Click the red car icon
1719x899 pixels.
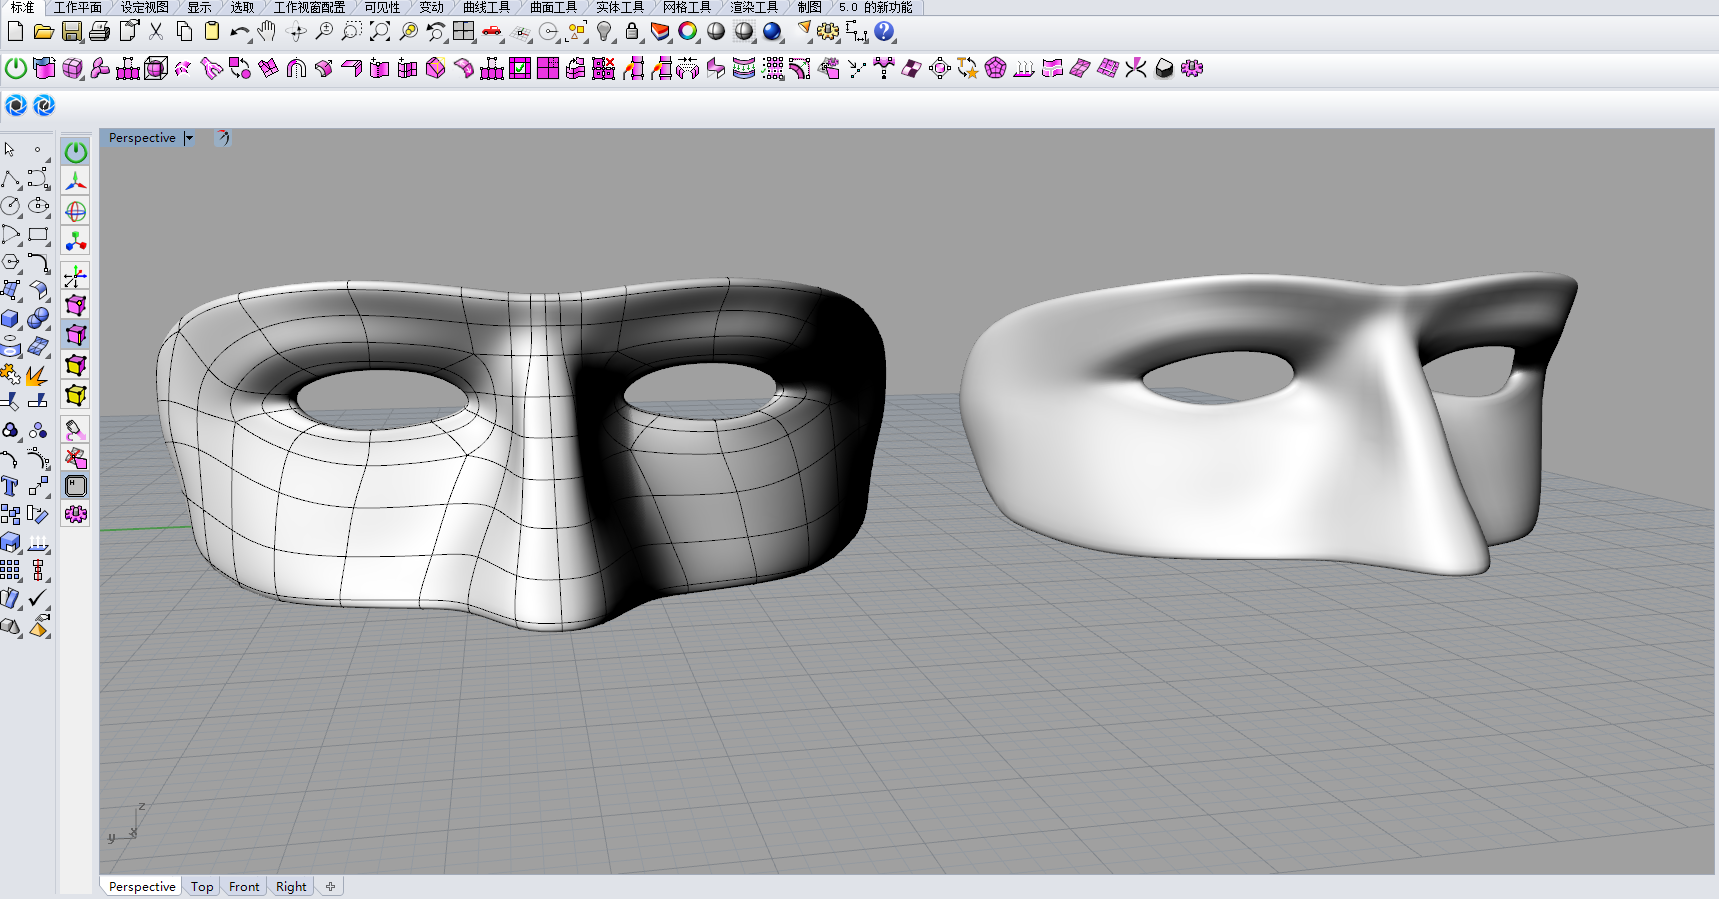coord(491,32)
